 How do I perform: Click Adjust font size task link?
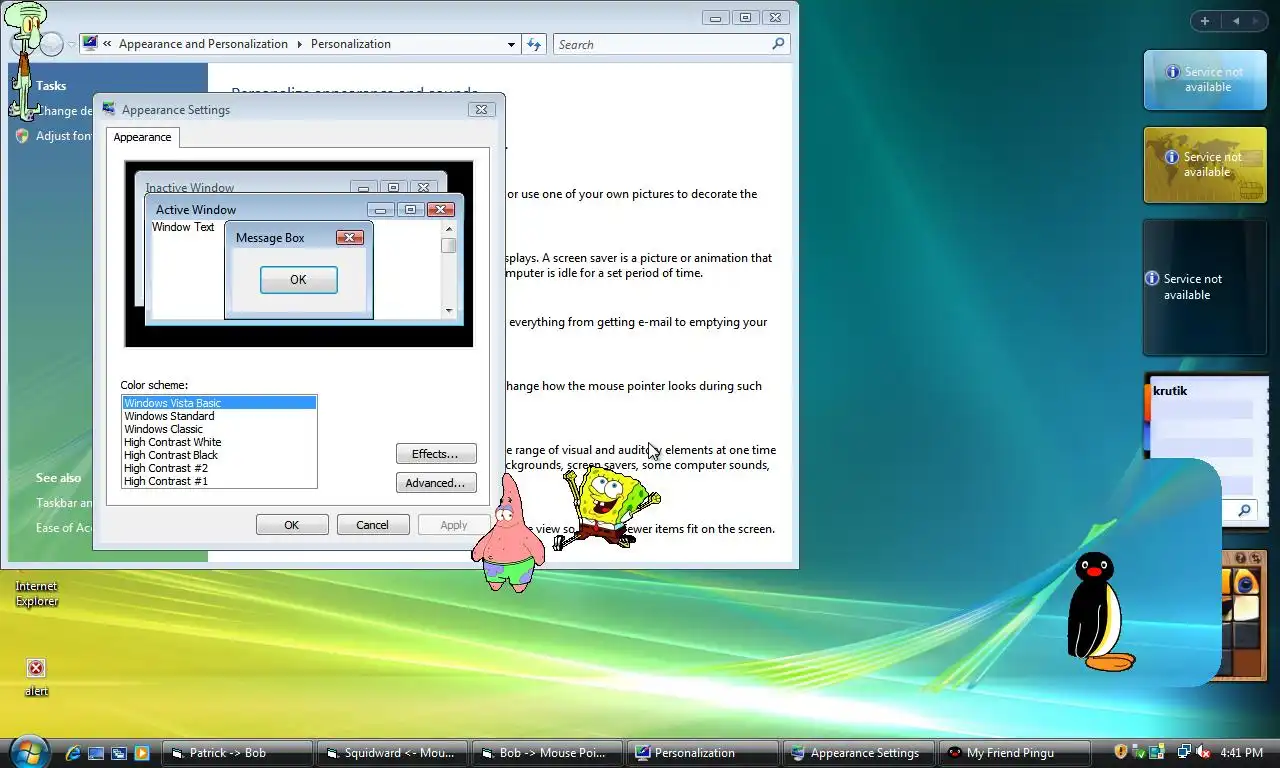pyautogui.click(x=64, y=136)
